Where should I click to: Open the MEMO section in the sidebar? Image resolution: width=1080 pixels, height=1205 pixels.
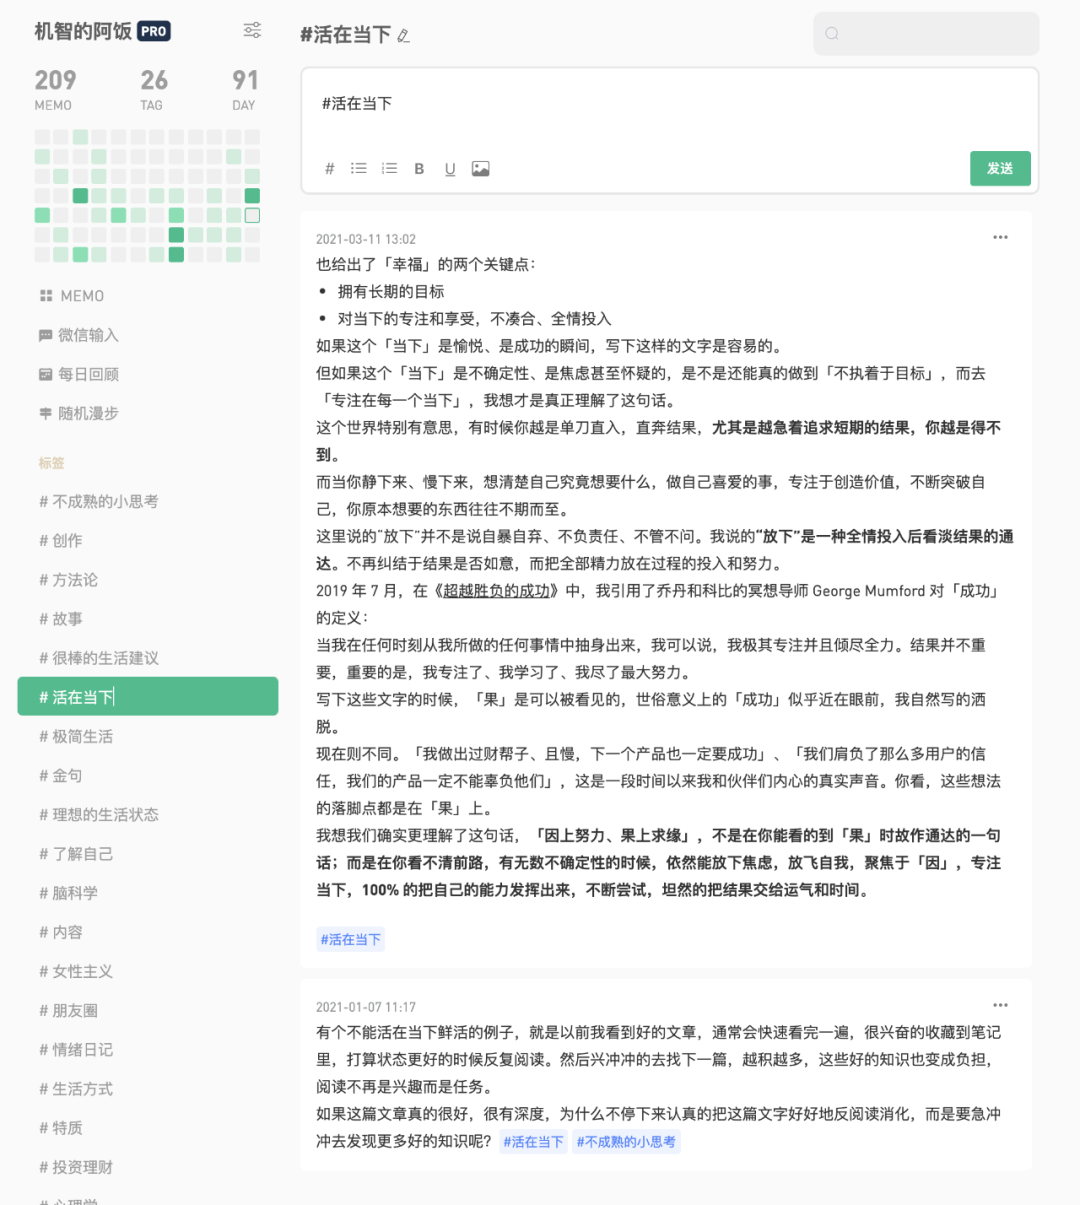71,296
